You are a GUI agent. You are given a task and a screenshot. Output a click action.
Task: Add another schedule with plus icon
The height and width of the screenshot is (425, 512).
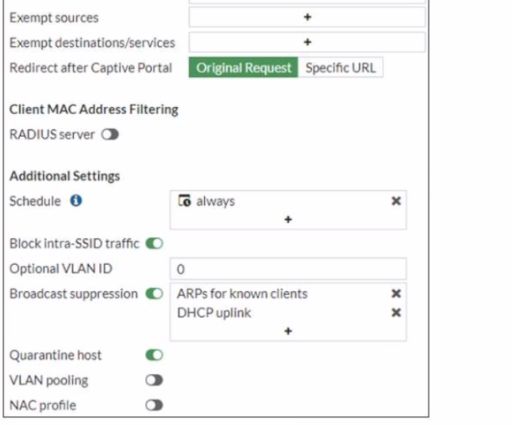288,219
